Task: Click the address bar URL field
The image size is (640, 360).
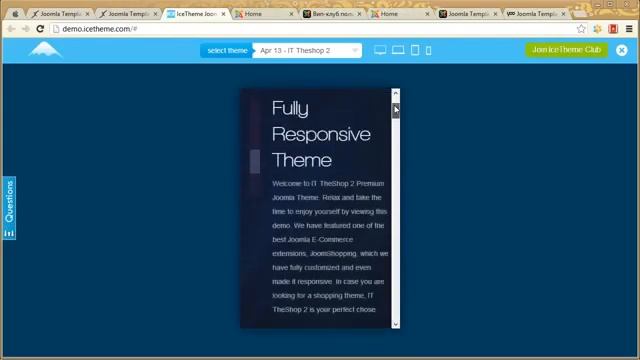Action: pyautogui.click(x=314, y=29)
